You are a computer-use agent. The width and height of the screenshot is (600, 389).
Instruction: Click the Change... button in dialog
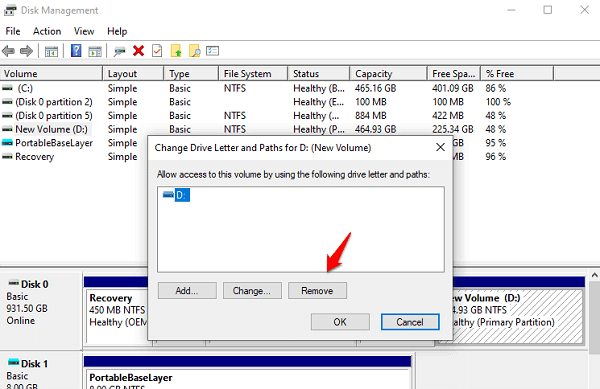click(252, 291)
